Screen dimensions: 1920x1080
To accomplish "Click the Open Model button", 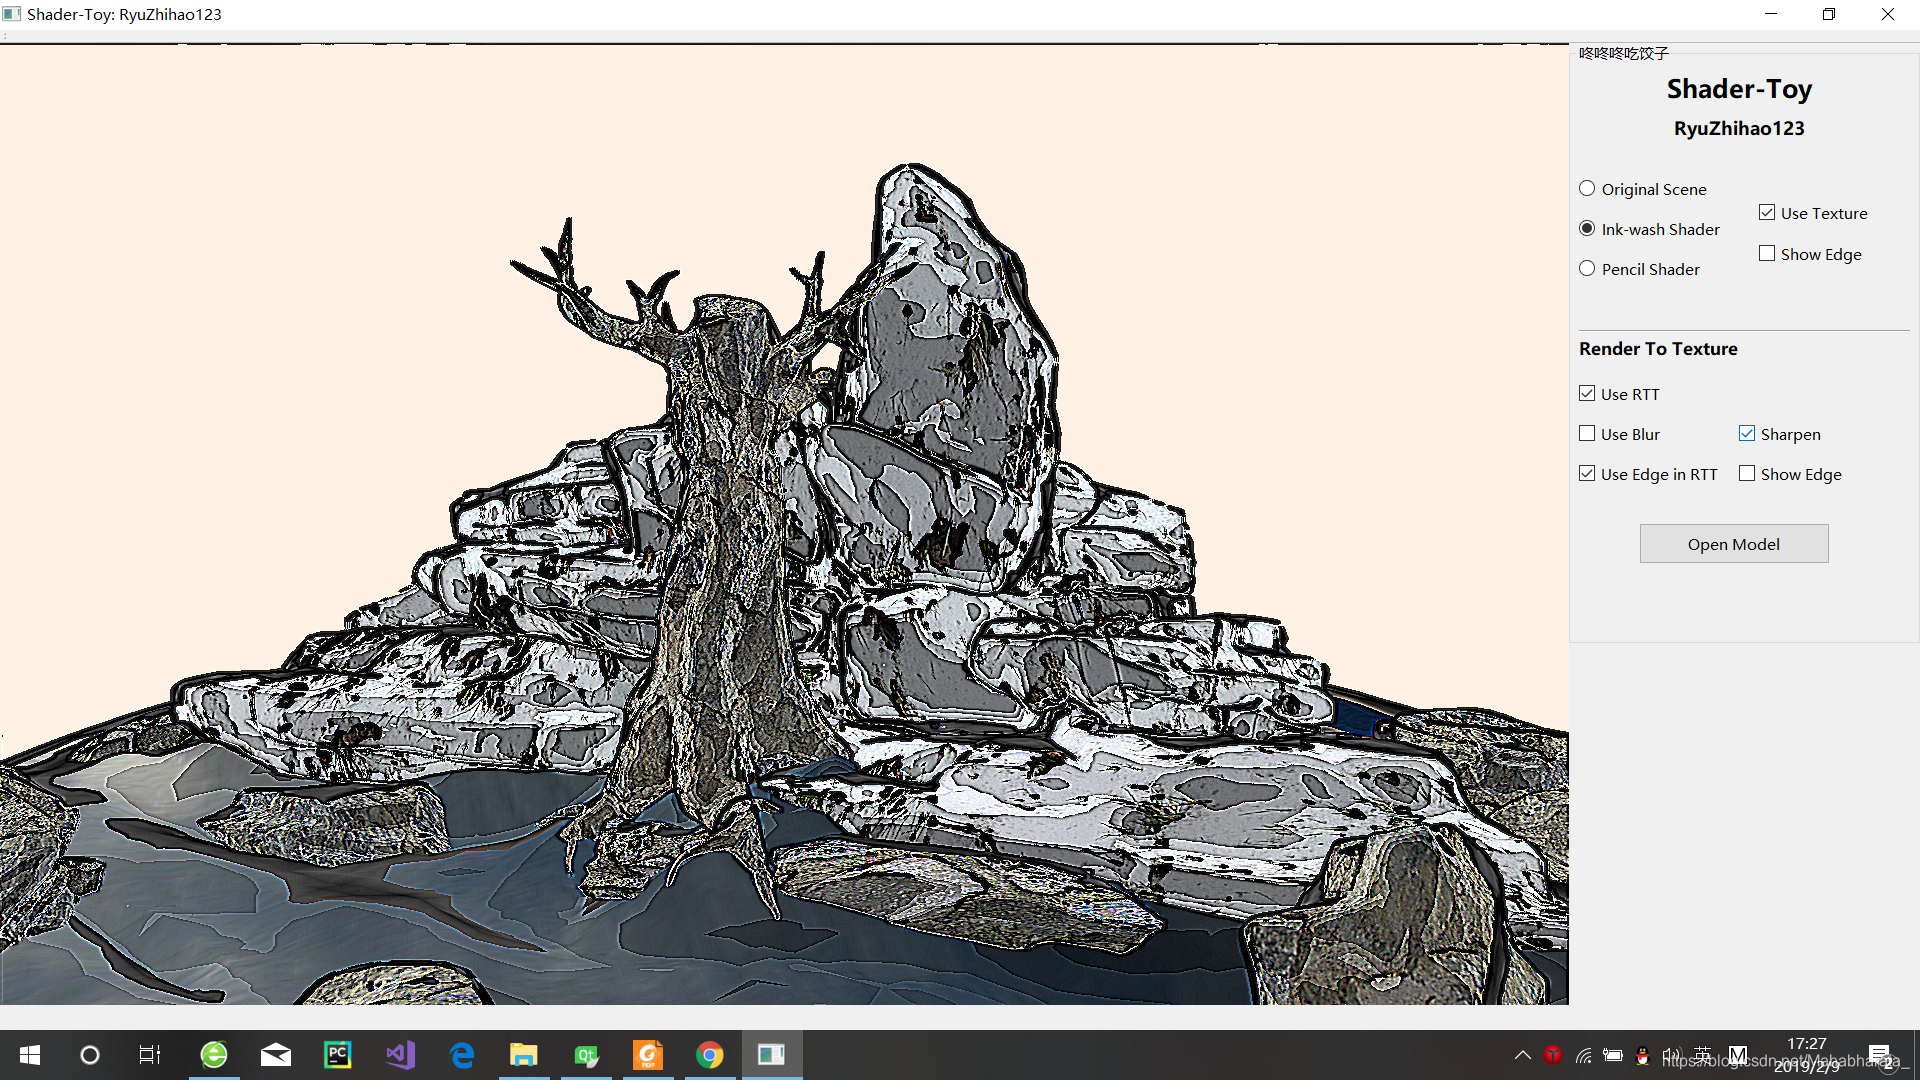I will tap(1733, 544).
